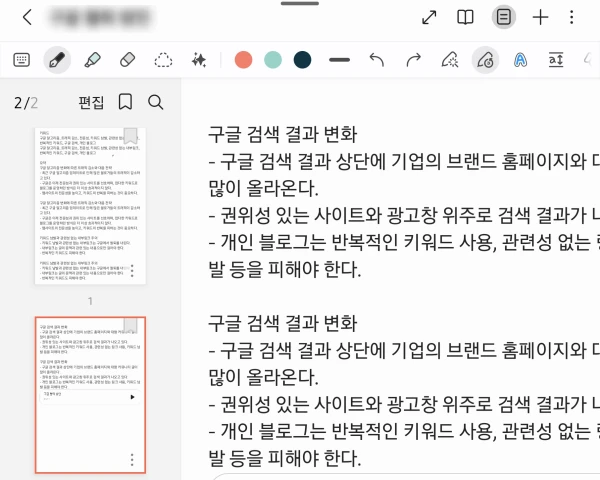This screenshot has height=480, width=600.
Task: Toggle the highlighted pen with clock icon
Action: coord(485,60)
